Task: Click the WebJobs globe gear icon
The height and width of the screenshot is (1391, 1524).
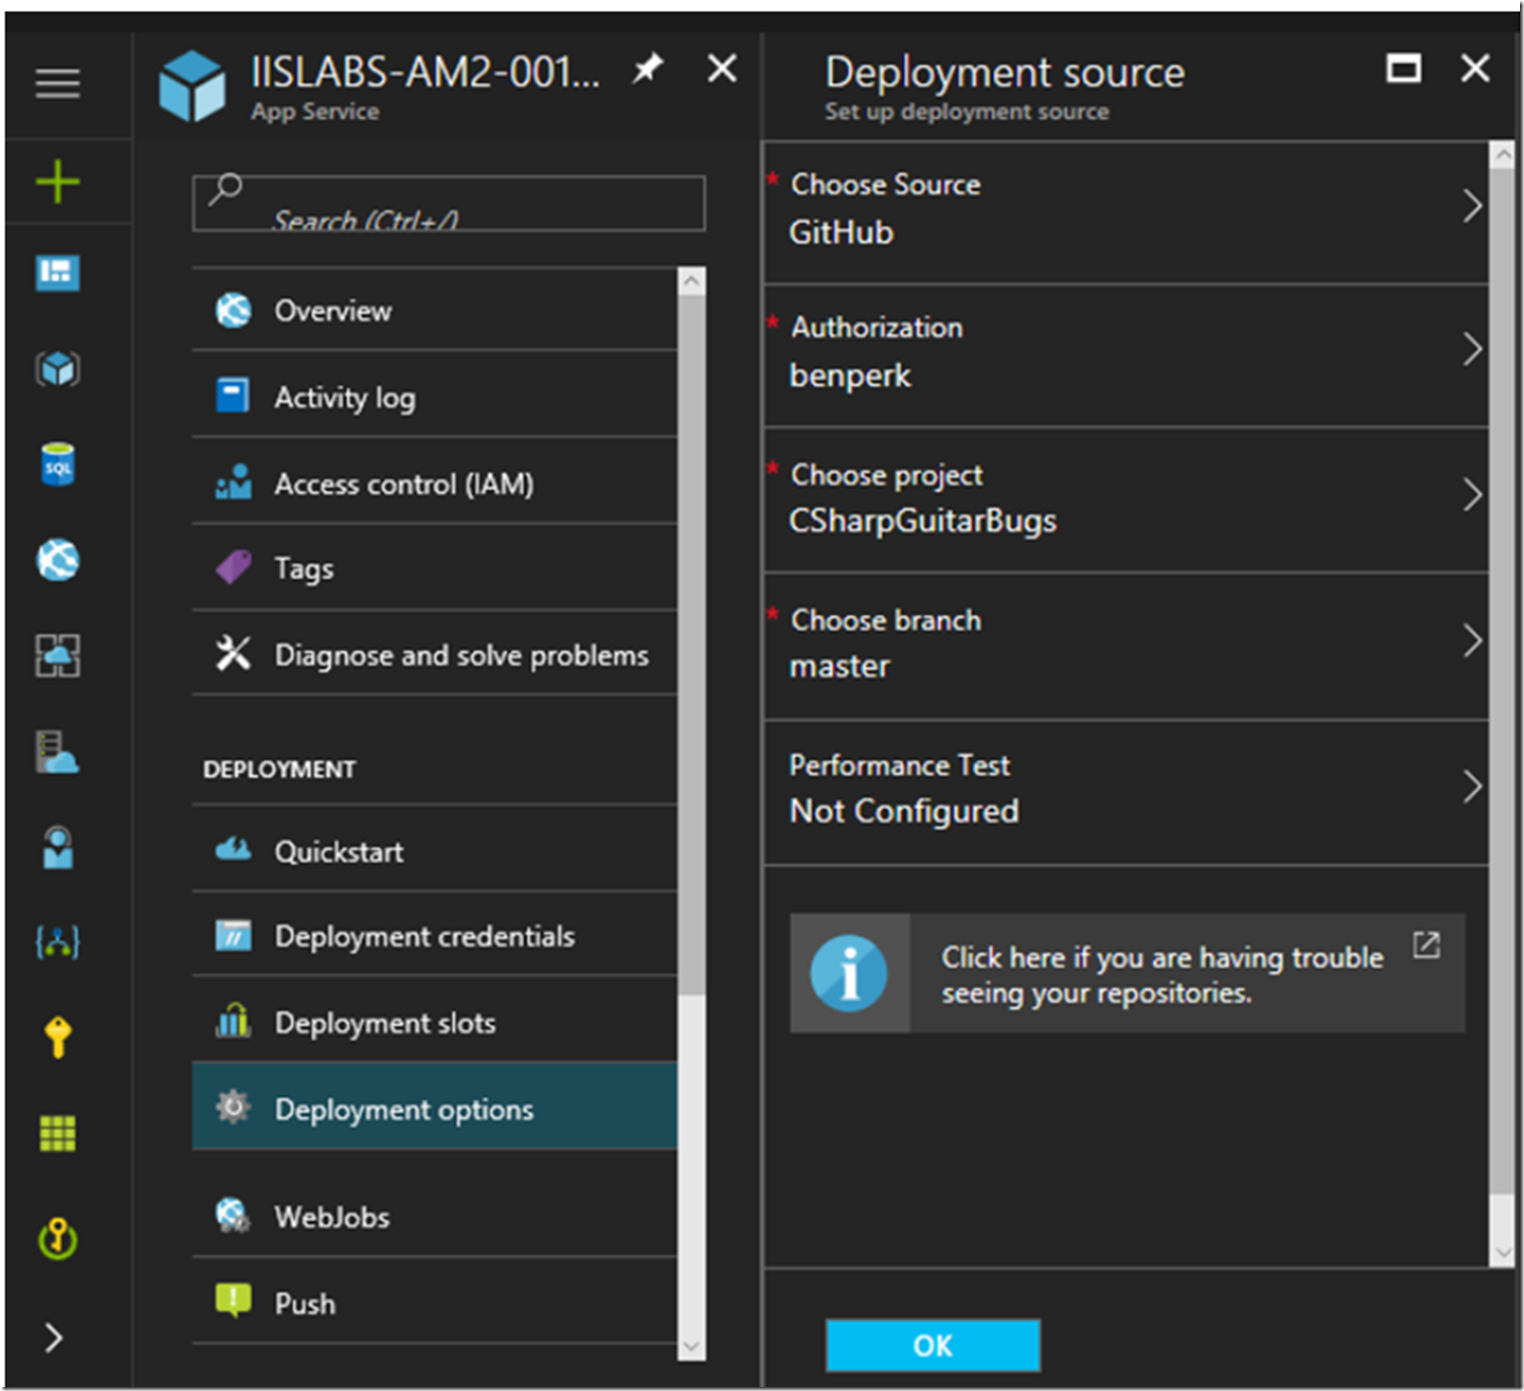Action: point(233,1215)
